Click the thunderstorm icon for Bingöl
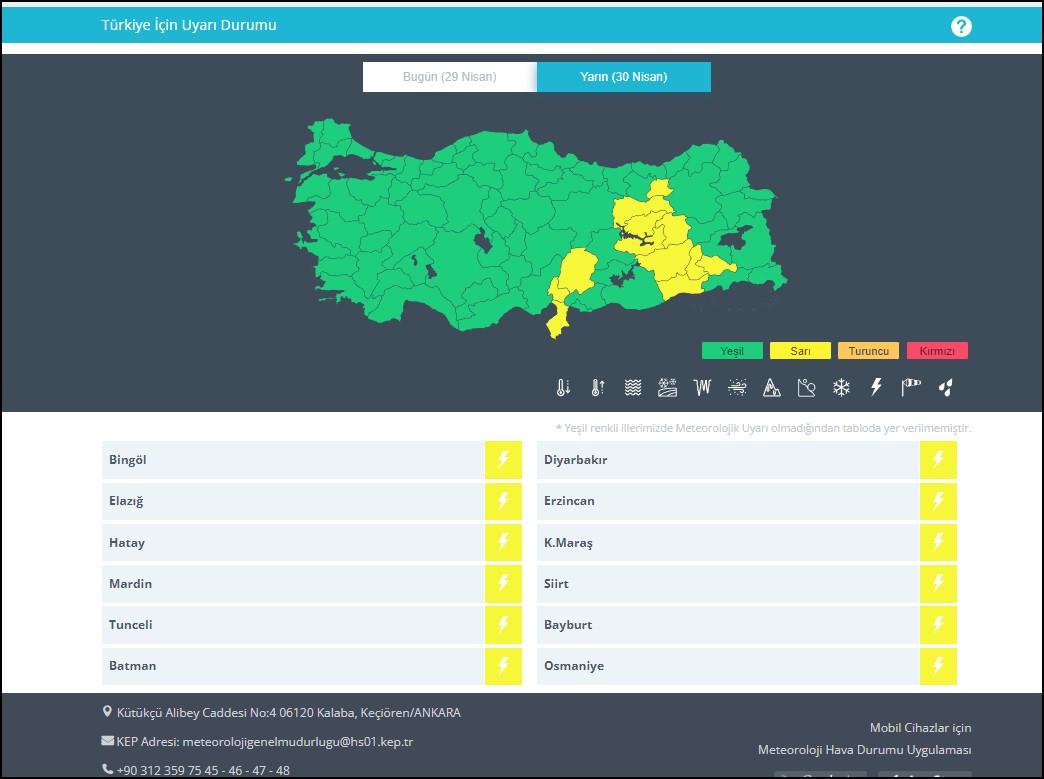1044x779 pixels. point(503,460)
